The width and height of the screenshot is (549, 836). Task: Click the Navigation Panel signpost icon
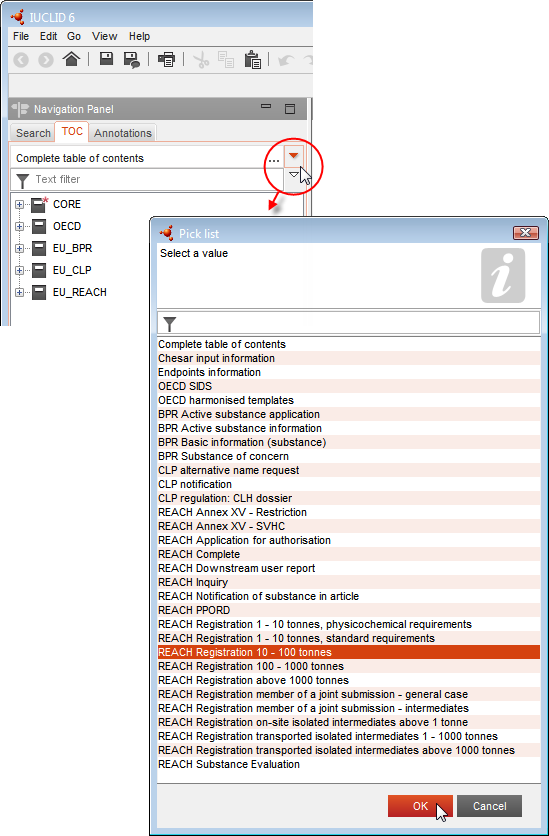pos(20,109)
